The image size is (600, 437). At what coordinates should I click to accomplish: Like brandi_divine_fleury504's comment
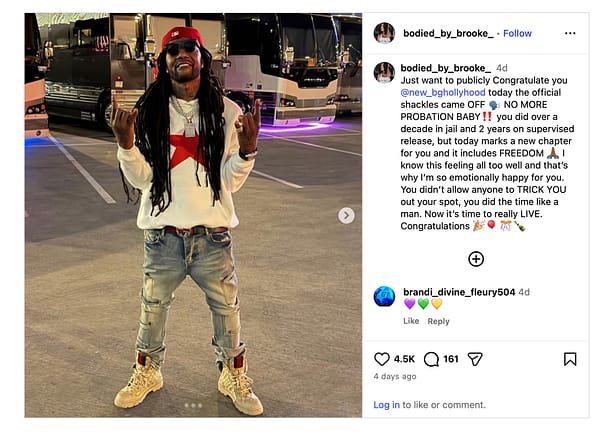(x=411, y=321)
